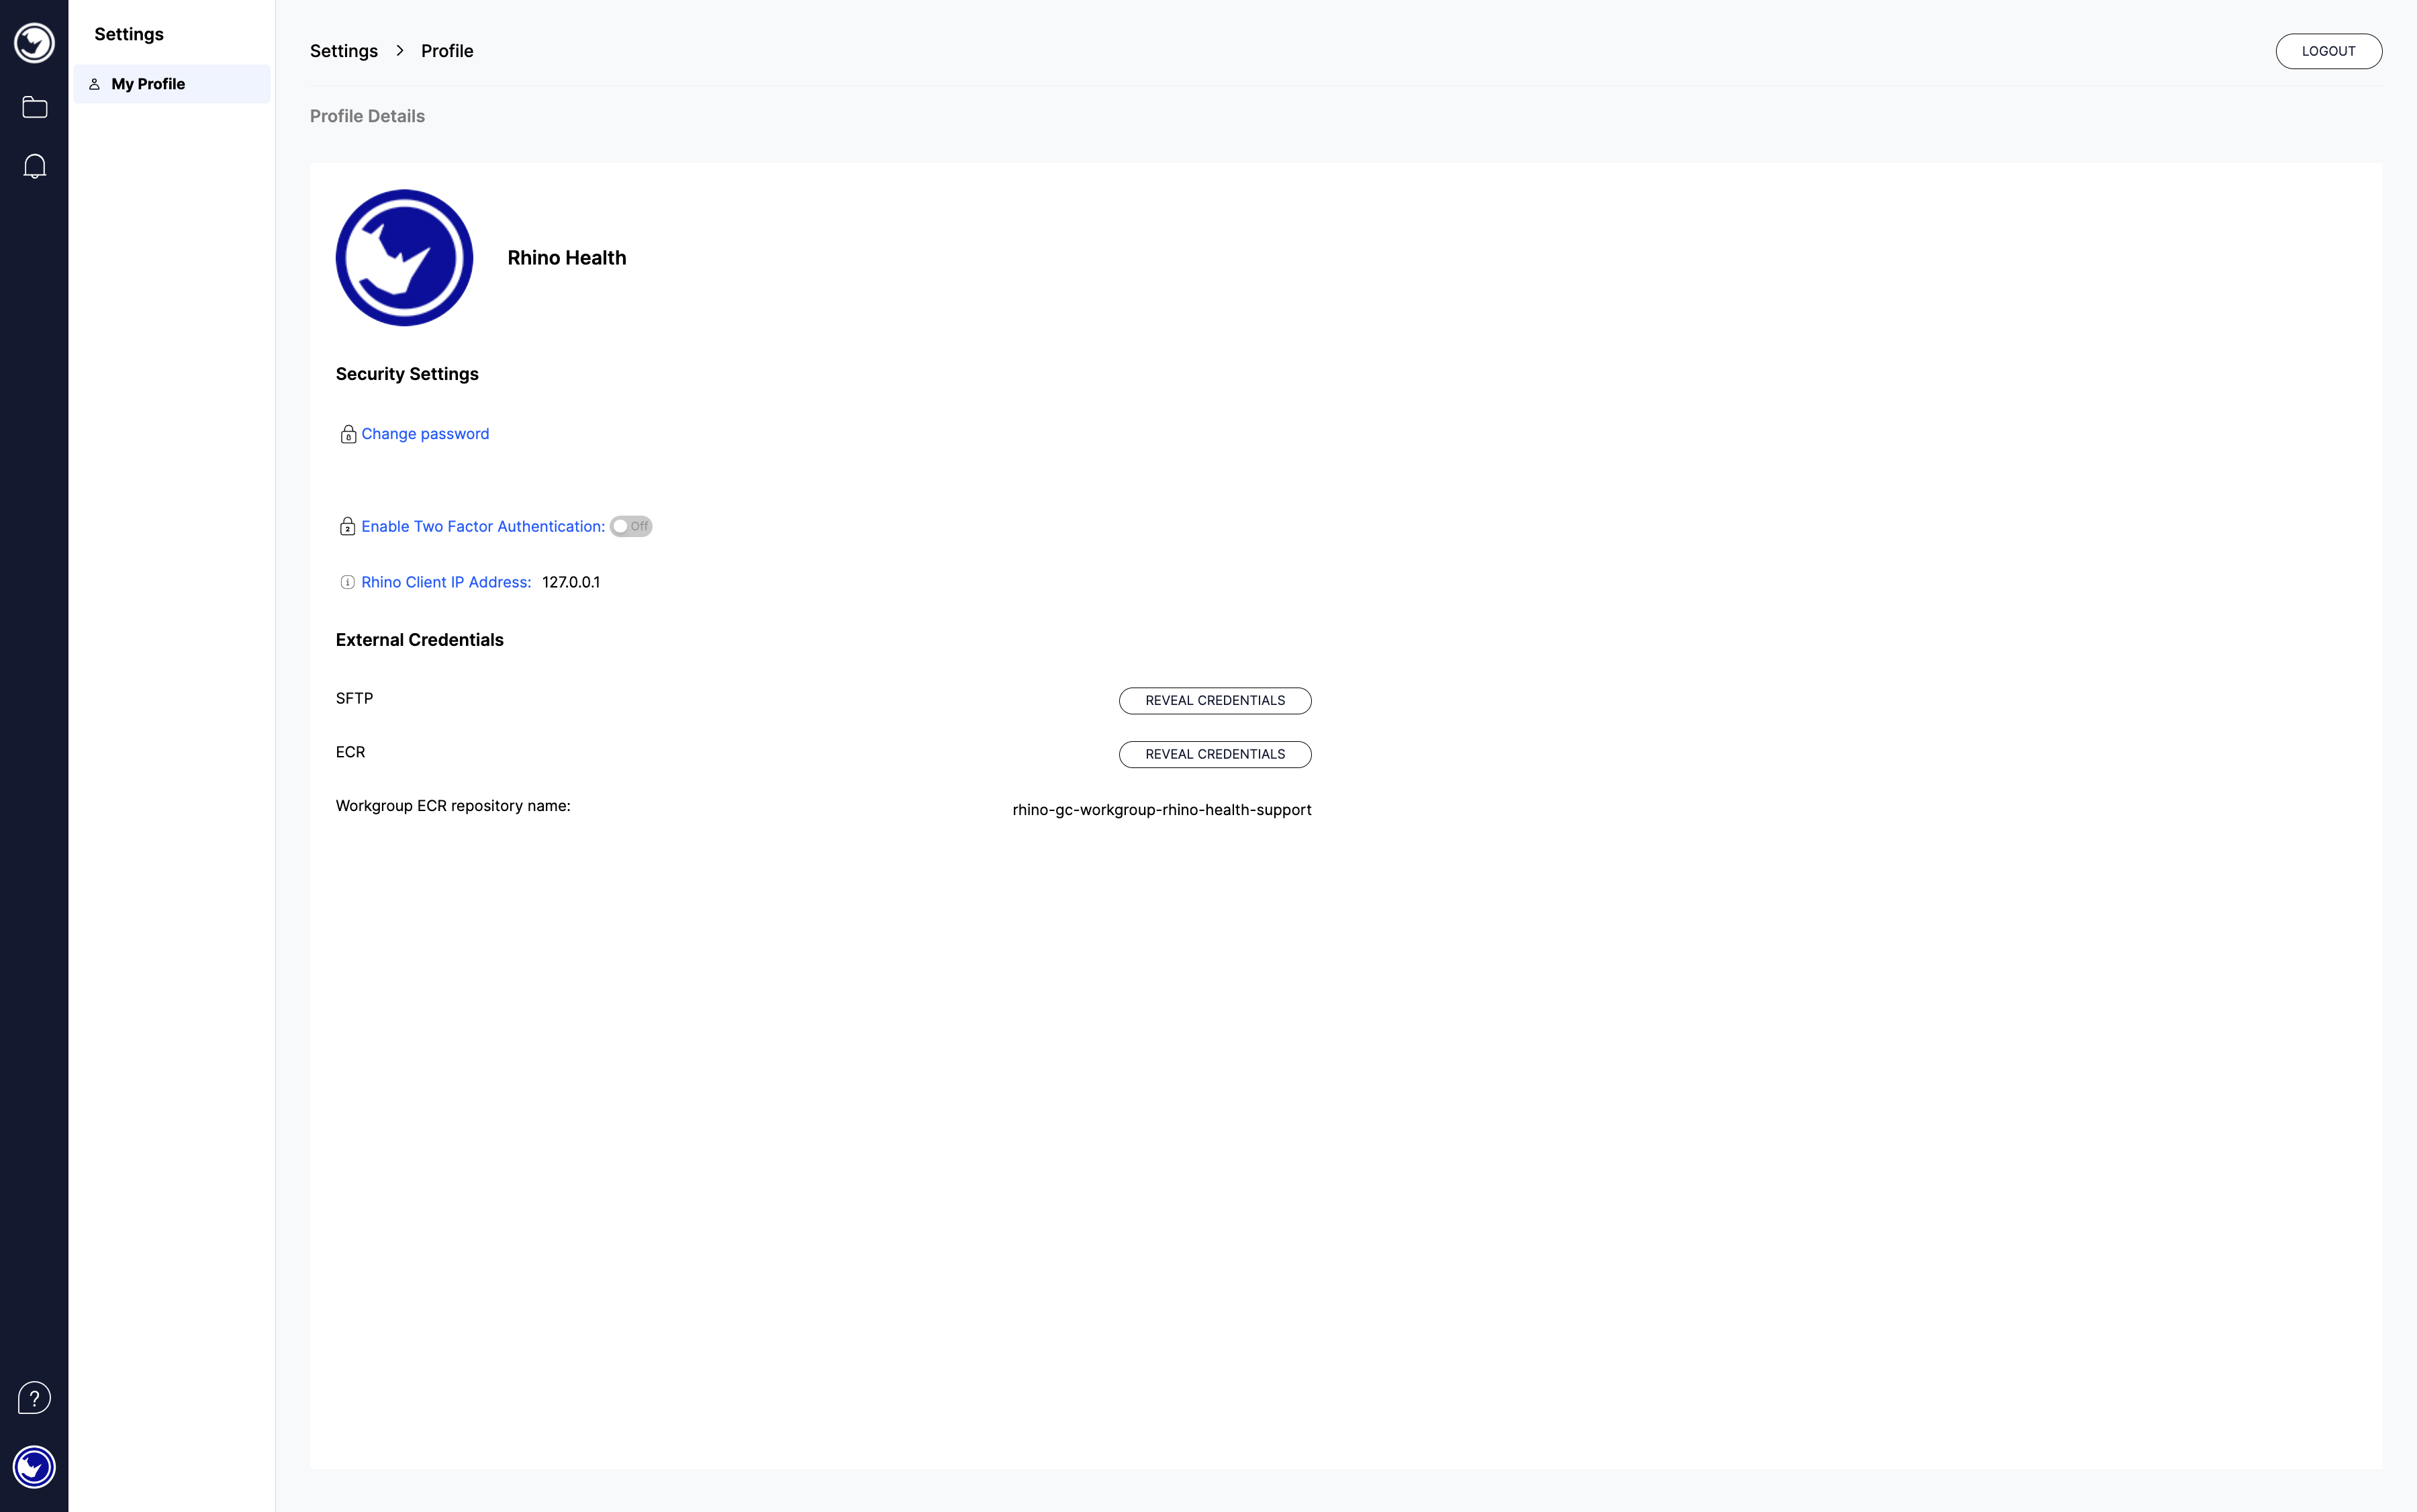The height and width of the screenshot is (1512, 2417).
Task: Click the person icon beside My Profile
Action: pyautogui.click(x=94, y=84)
